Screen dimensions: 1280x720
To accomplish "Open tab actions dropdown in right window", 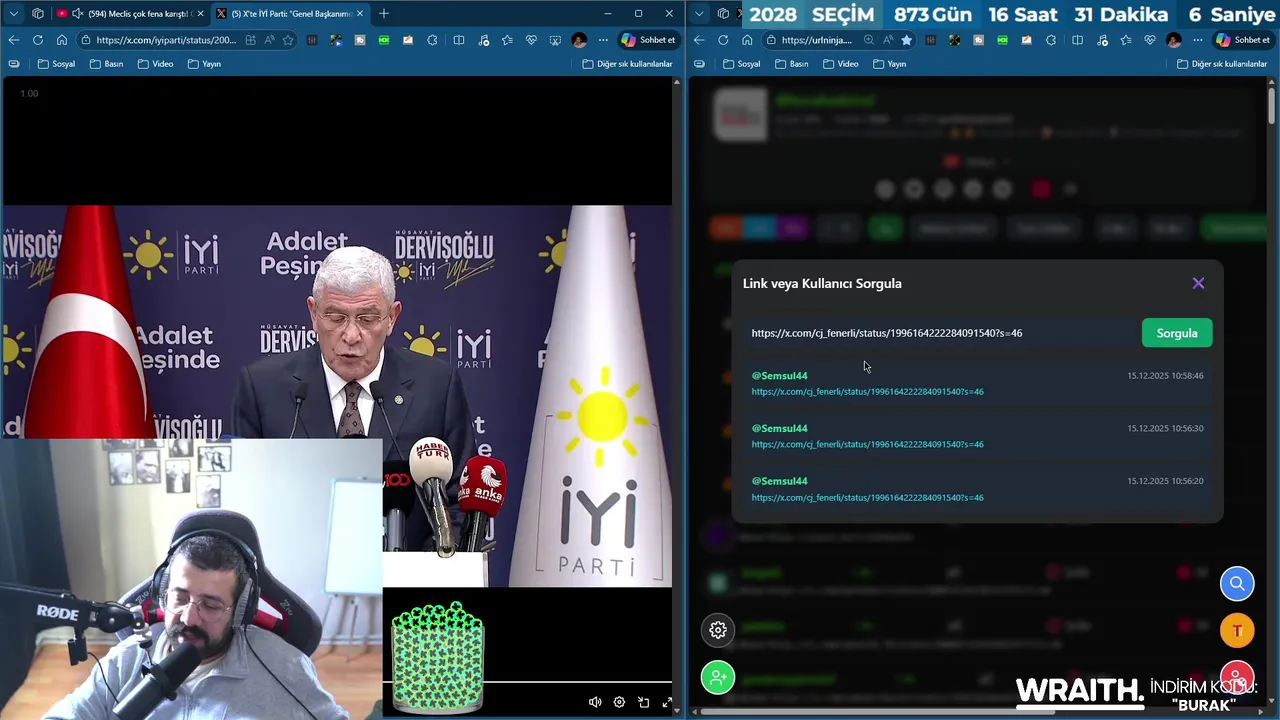I will click(699, 13).
